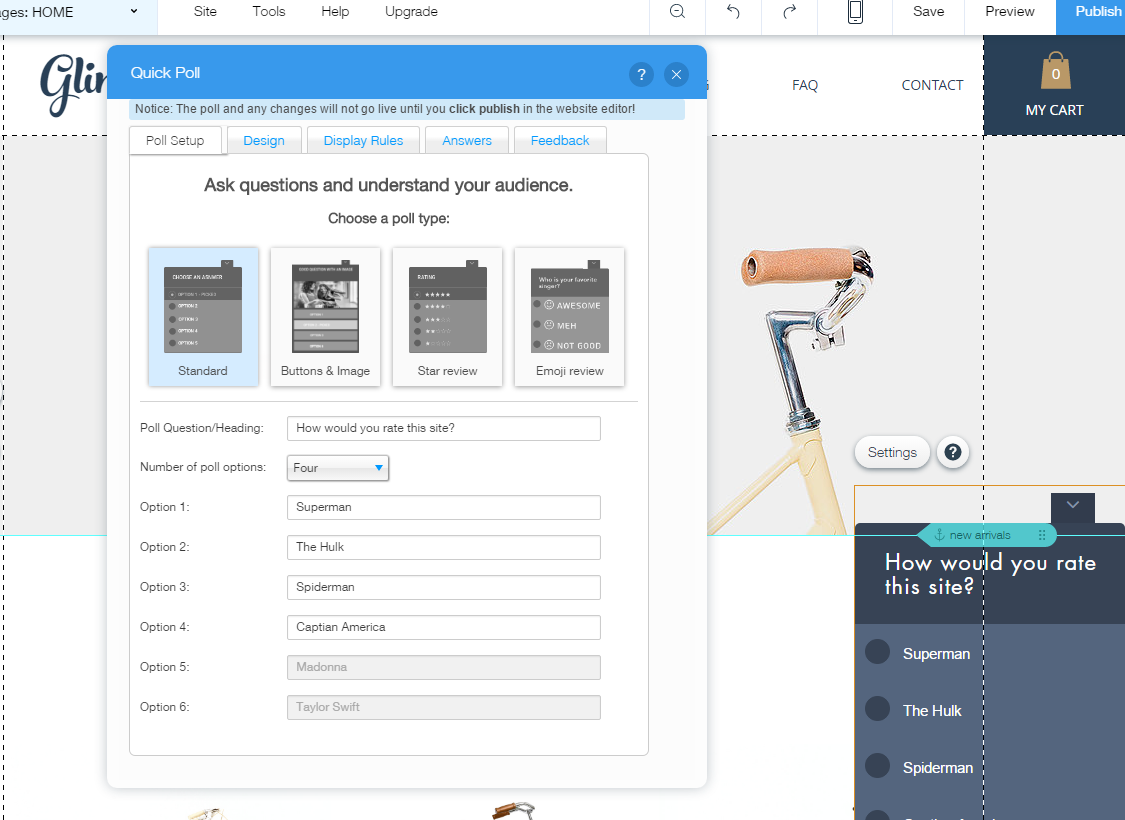Open Number of poll options dropdown
Viewport: 1125px width, 820px height.
(x=338, y=468)
